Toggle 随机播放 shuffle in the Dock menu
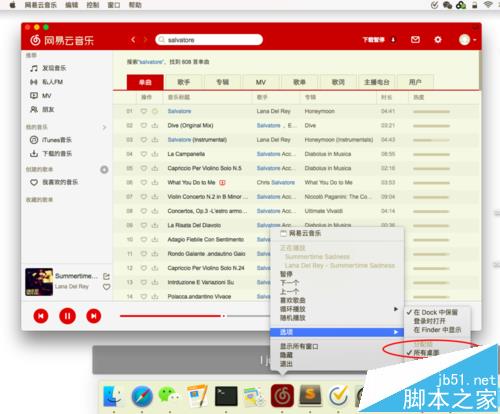The width and height of the screenshot is (500, 414). pyautogui.click(x=292, y=318)
